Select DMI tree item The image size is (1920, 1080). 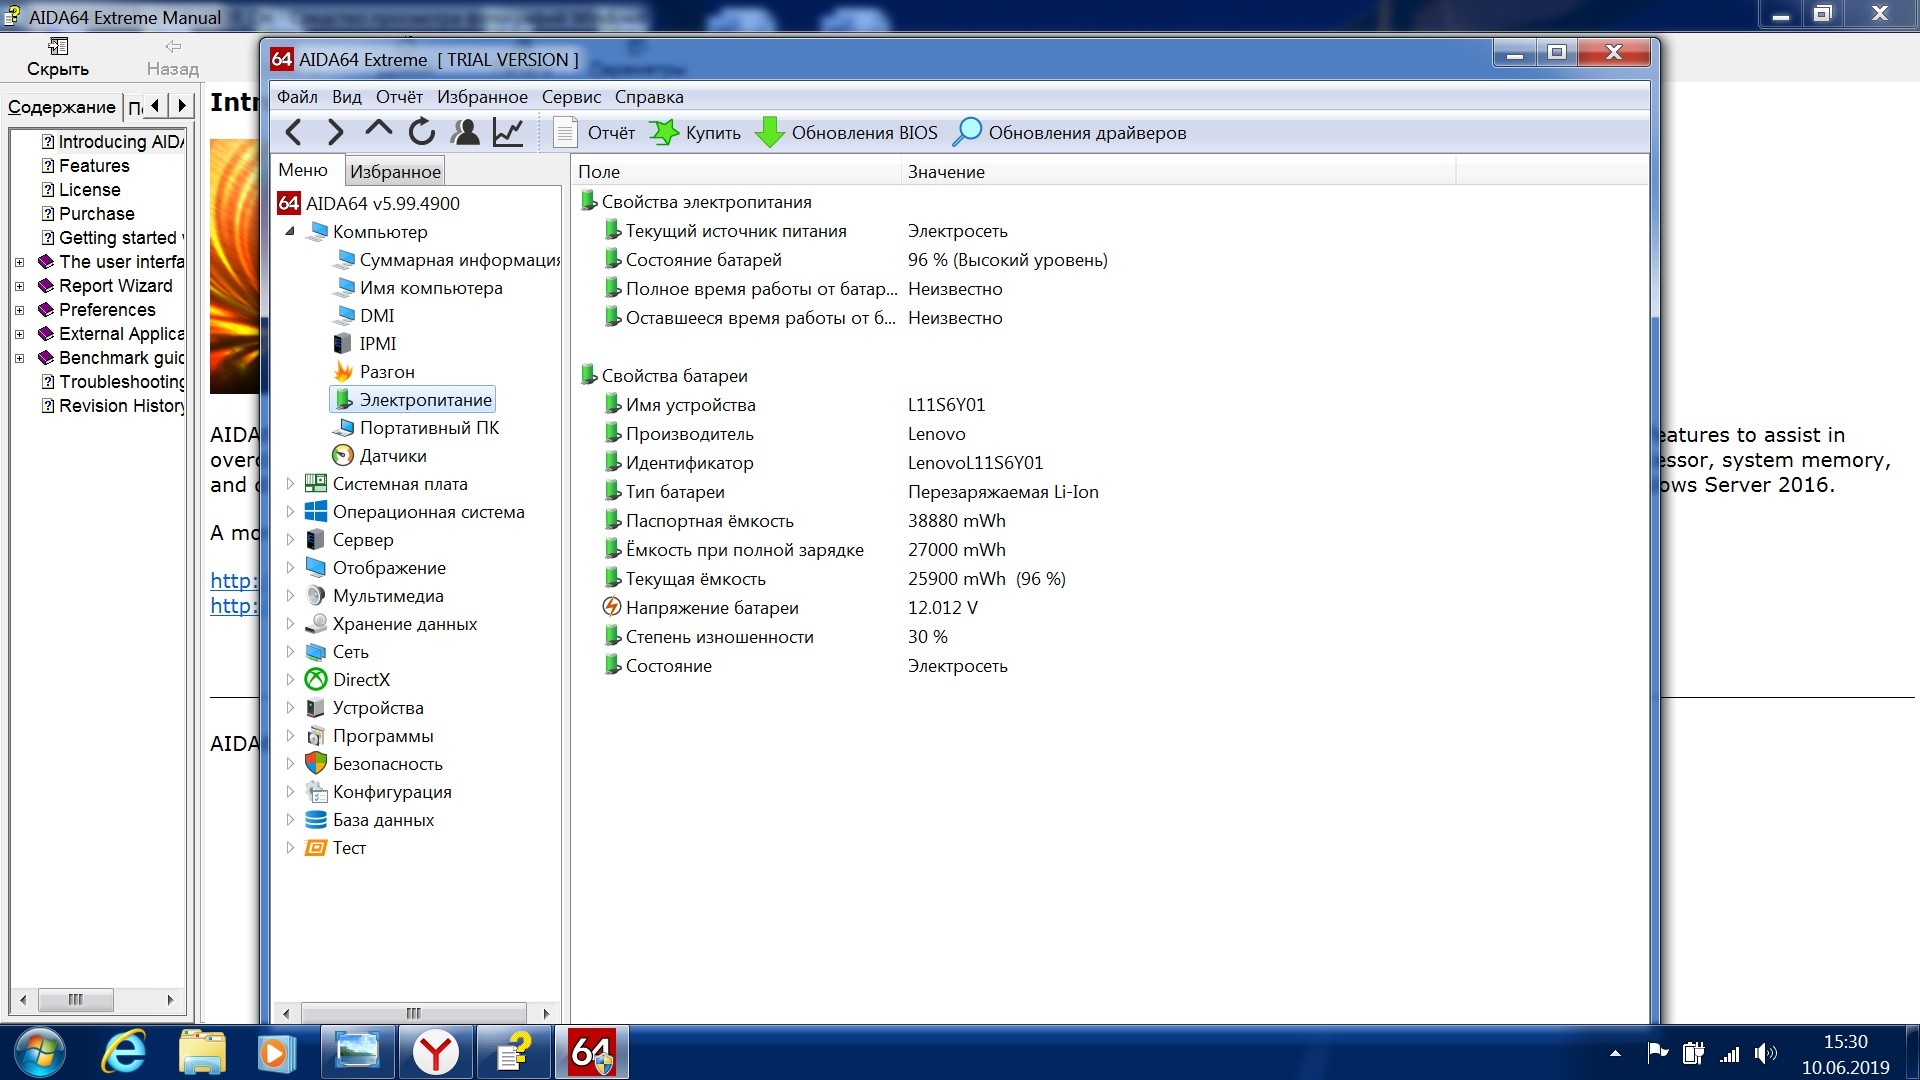364,315
